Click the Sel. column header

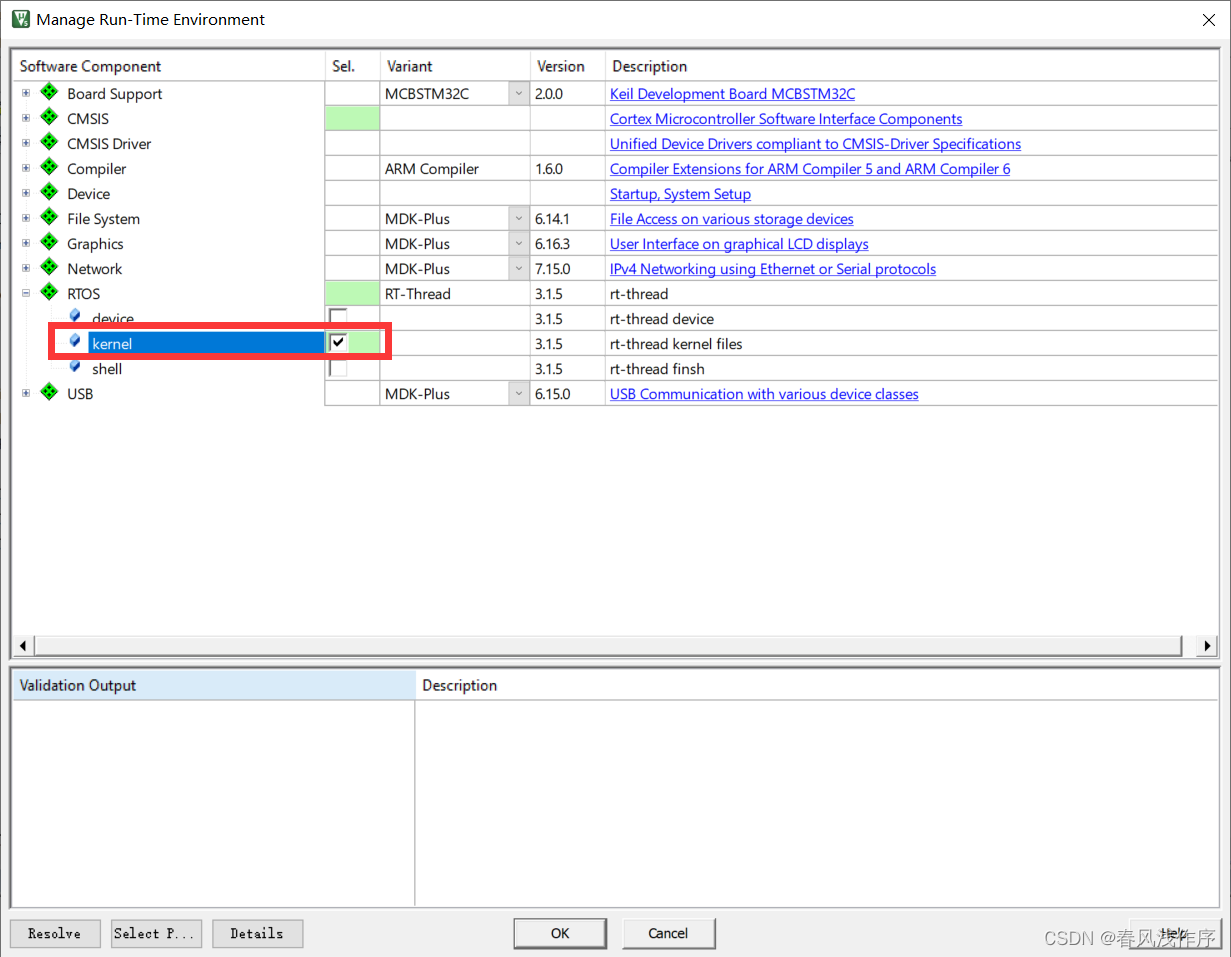pyautogui.click(x=352, y=66)
